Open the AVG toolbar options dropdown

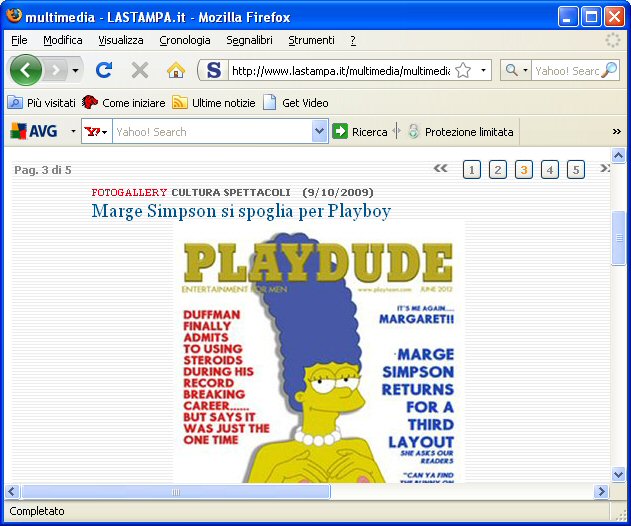(x=73, y=131)
